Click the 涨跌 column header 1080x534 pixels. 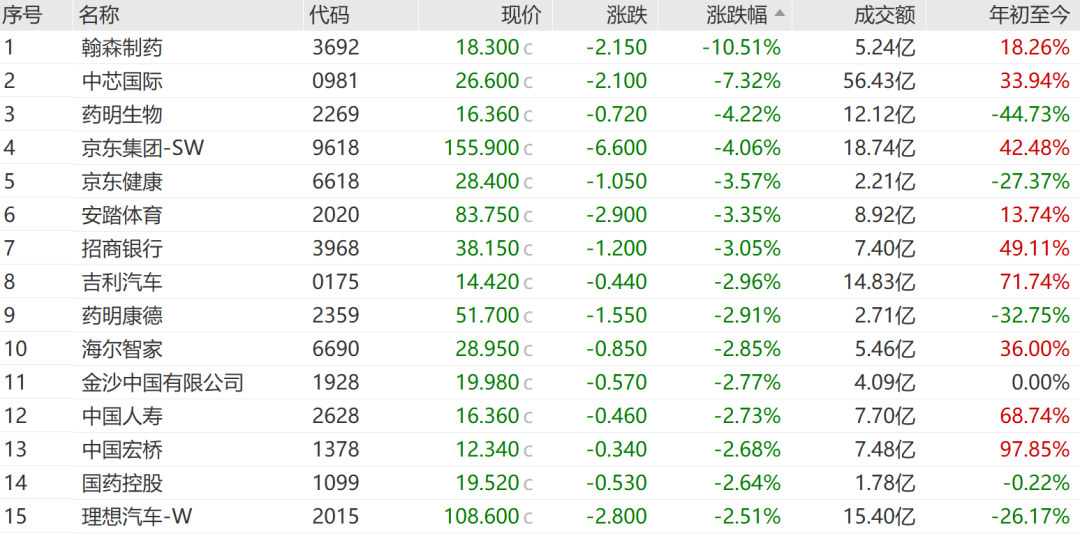coord(627,14)
